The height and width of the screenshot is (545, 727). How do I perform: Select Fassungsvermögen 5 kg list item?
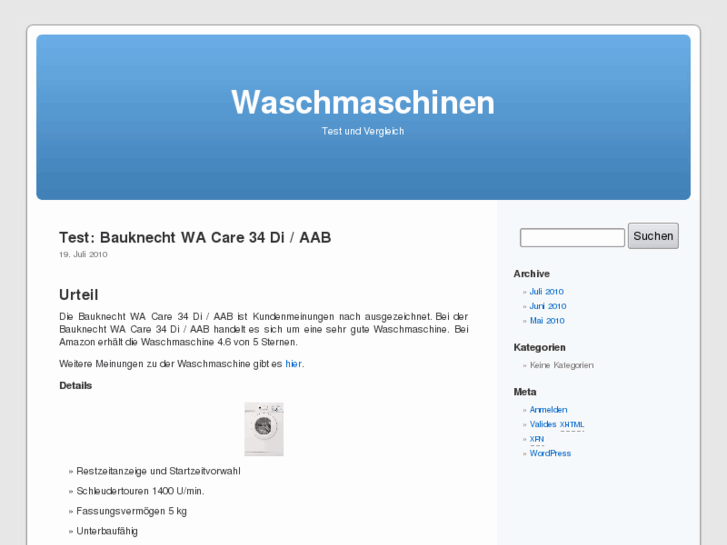coord(131,511)
